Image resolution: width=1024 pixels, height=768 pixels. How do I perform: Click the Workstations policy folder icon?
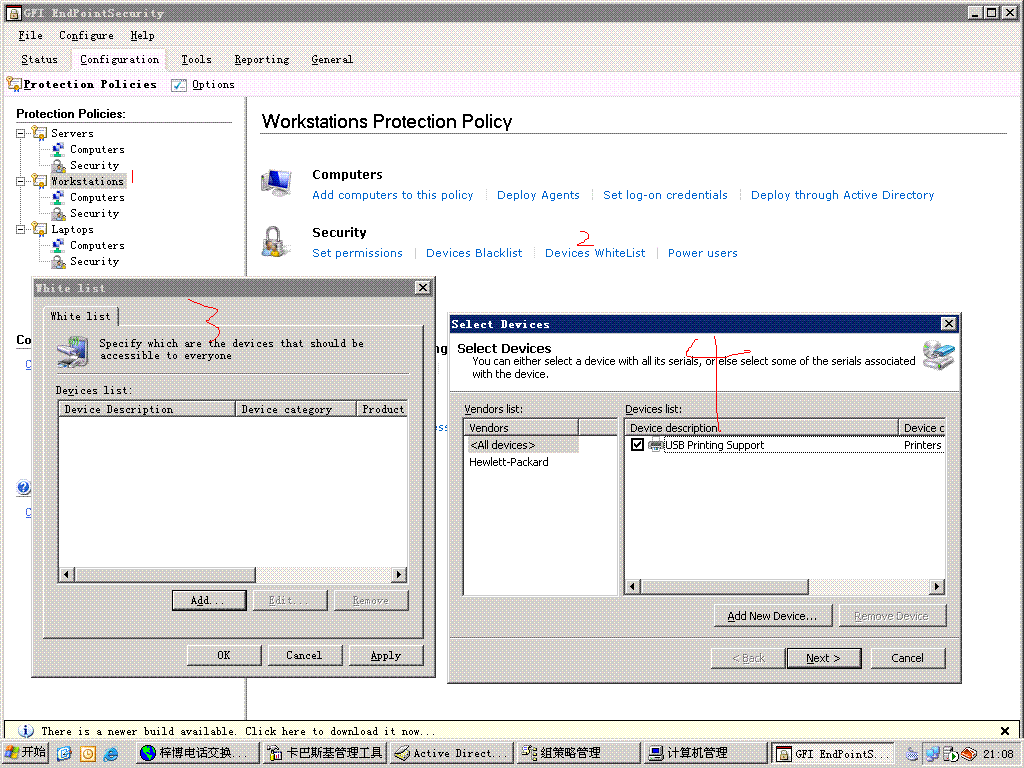[39, 181]
